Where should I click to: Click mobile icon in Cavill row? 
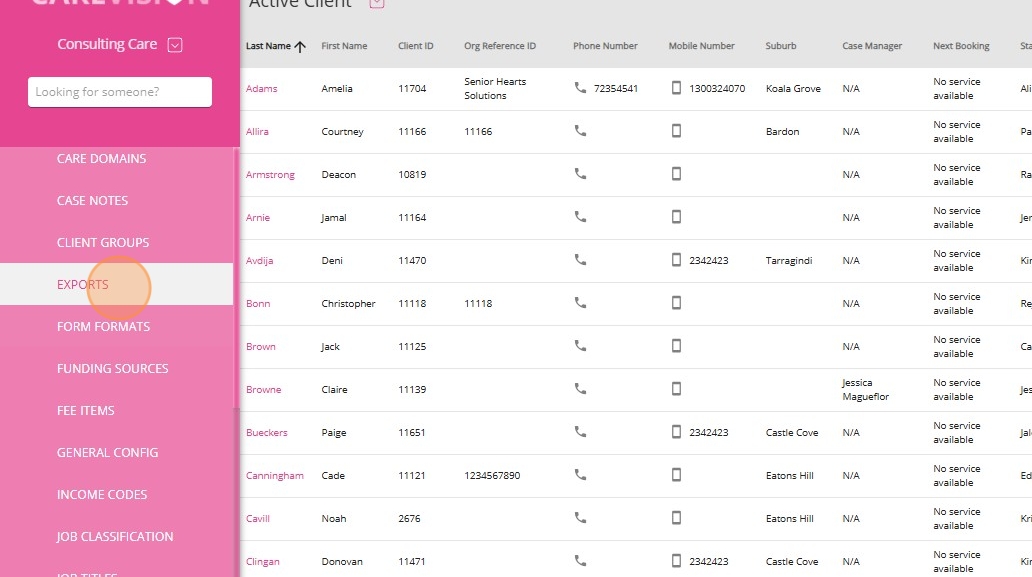click(x=676, y=518)
